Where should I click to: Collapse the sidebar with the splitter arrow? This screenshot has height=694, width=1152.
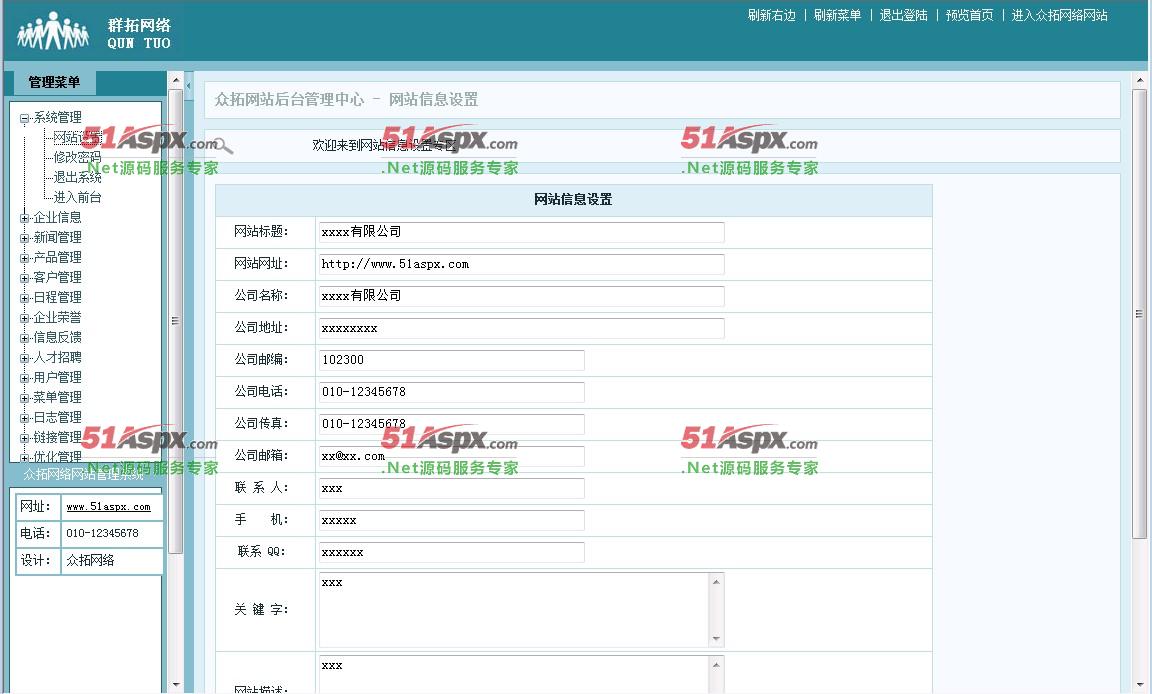pos(189,86)
